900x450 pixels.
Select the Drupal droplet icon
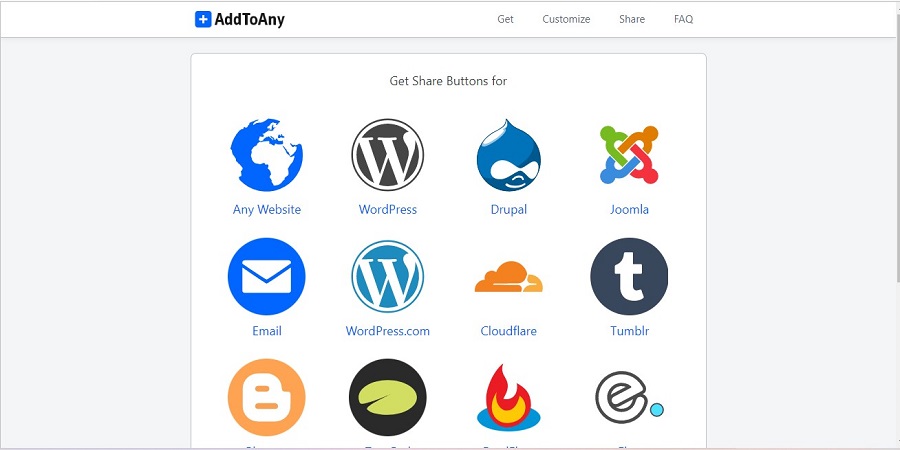click(x=509, y=155)
